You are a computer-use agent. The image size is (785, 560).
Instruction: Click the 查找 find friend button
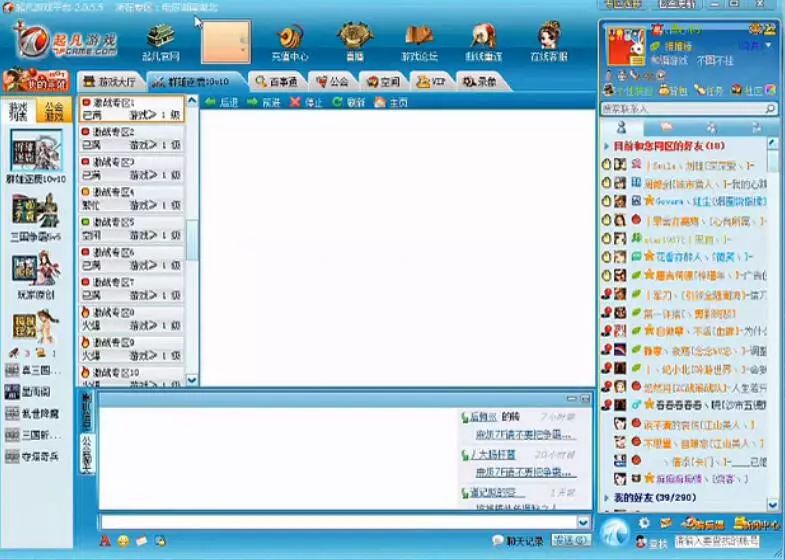(x=652, y=542)
